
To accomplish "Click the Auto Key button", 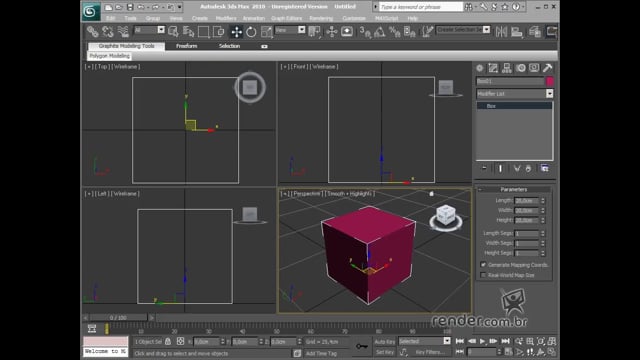I will [384, 341].
